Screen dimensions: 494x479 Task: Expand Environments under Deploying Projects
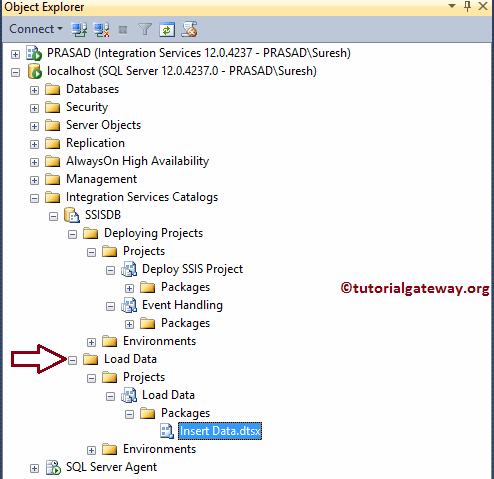pyautogui.click(x=91, y=342)
